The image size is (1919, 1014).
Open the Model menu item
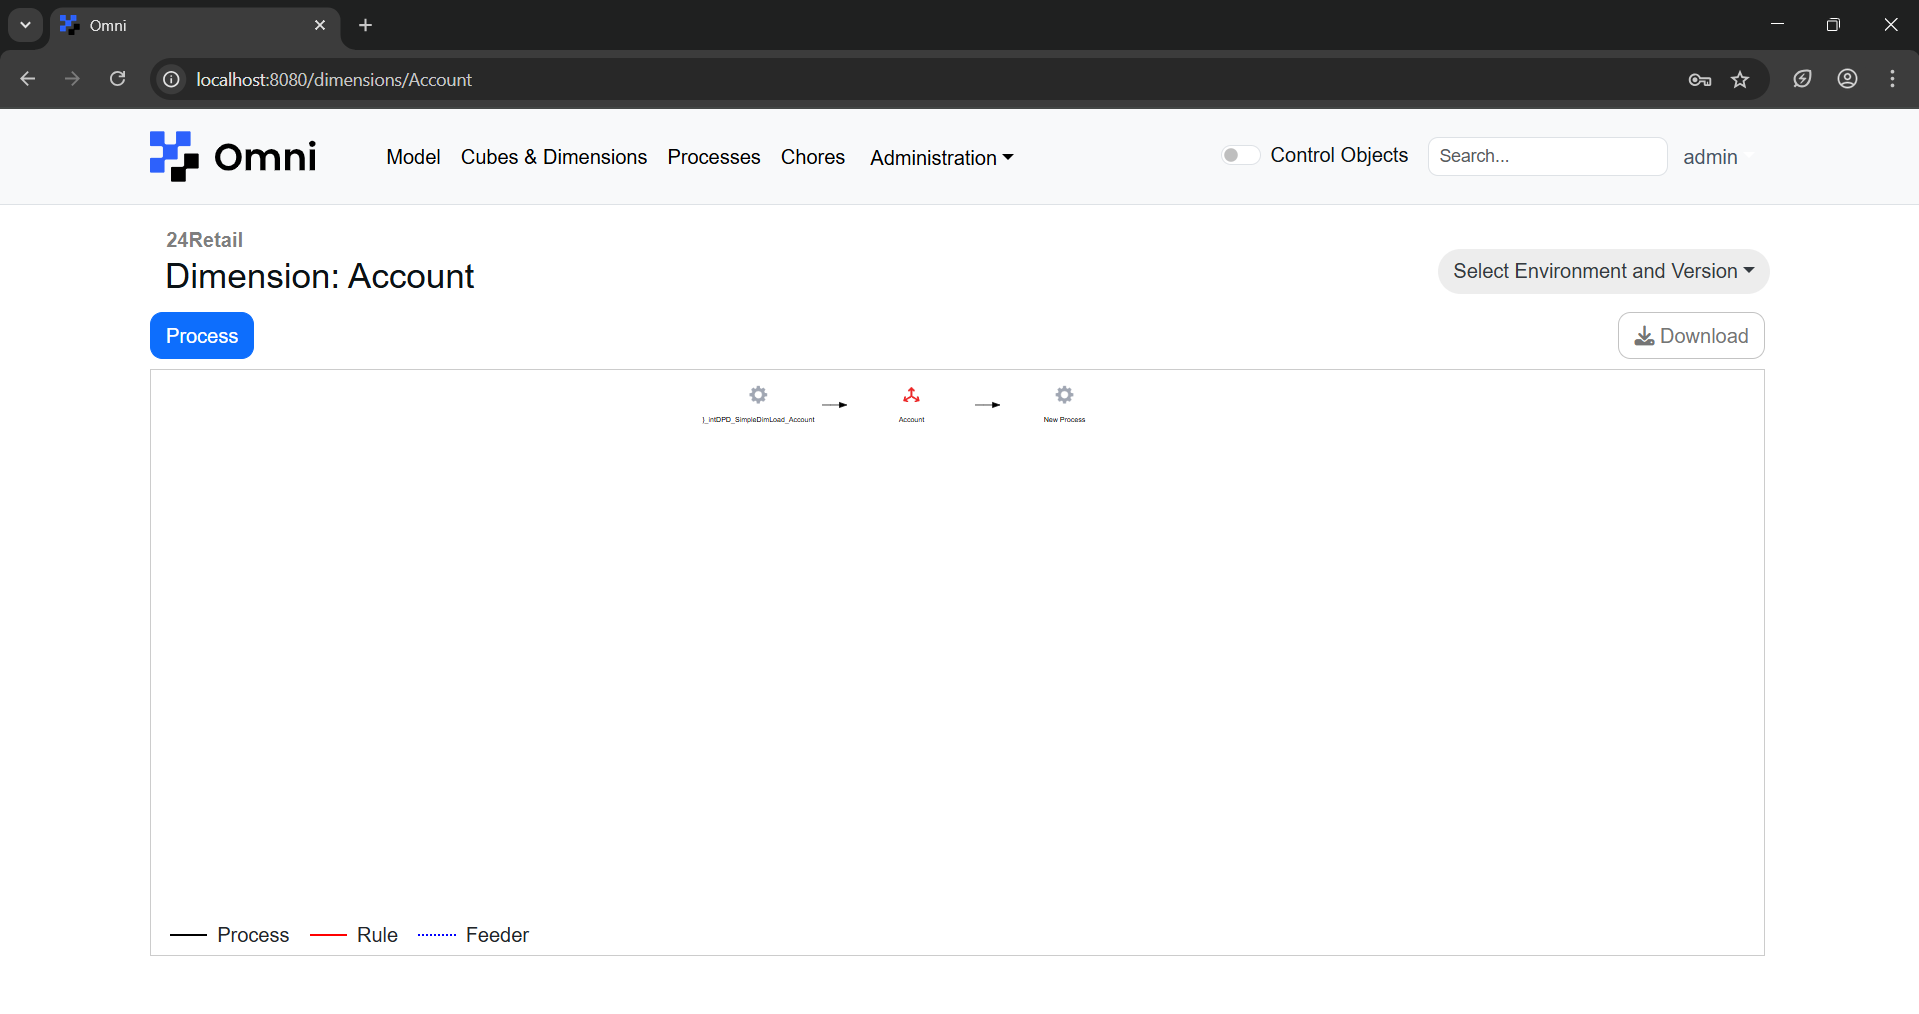pyautogui.click(x=413, y=157)
